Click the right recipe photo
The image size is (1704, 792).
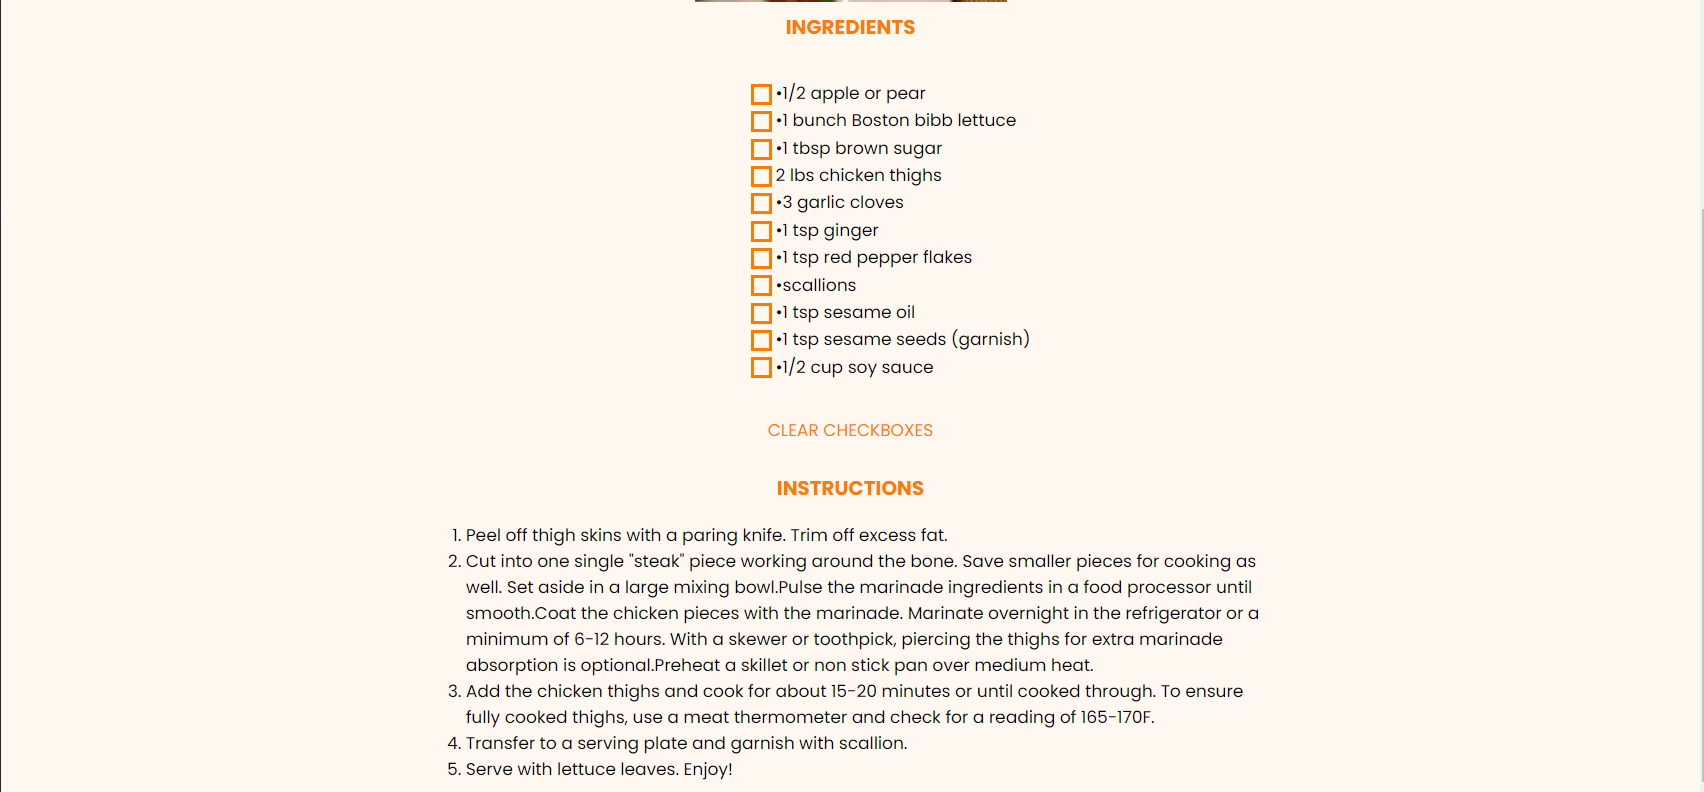click(927, 2)
